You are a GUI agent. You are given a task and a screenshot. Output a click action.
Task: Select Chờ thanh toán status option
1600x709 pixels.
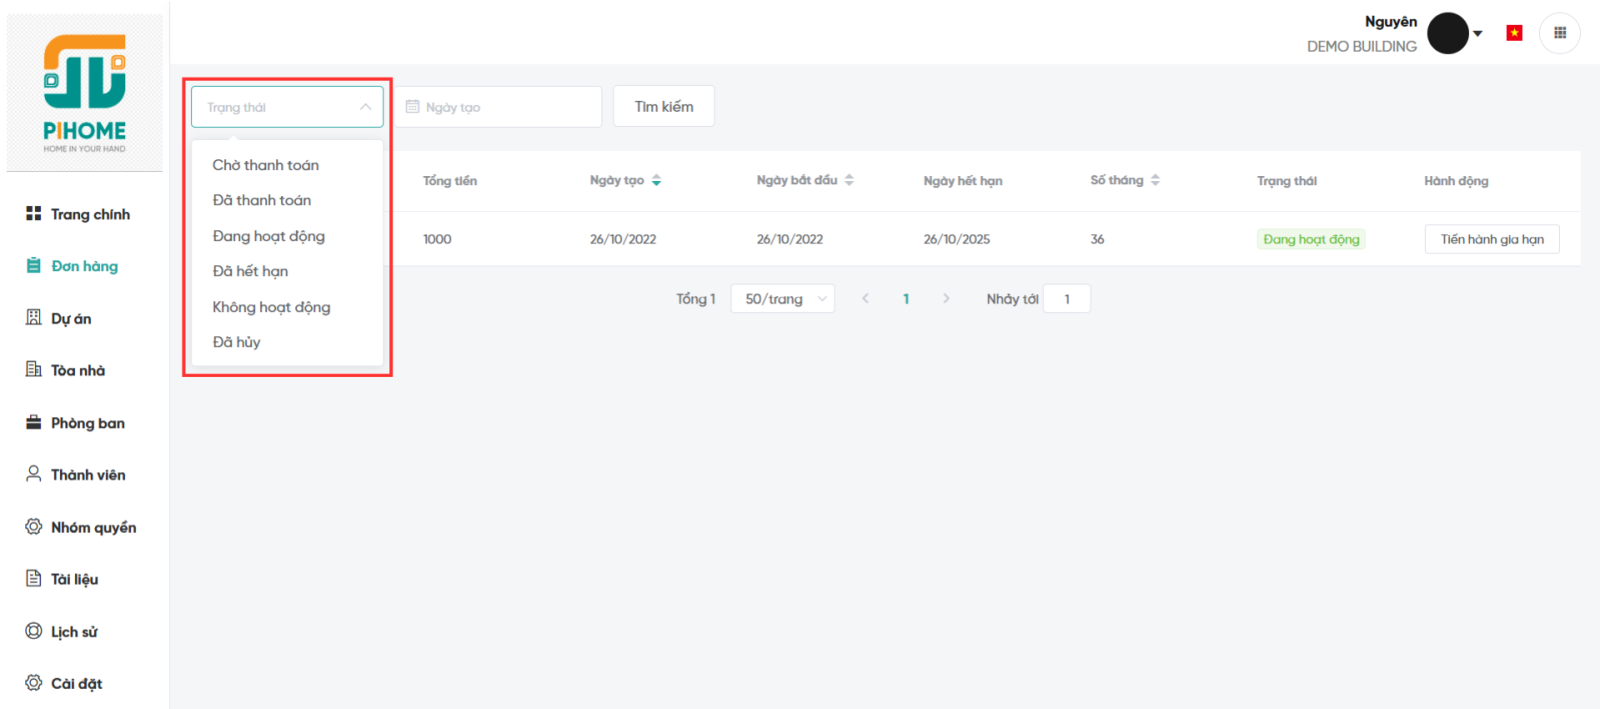pyautogui.click(x=266, y=165)
